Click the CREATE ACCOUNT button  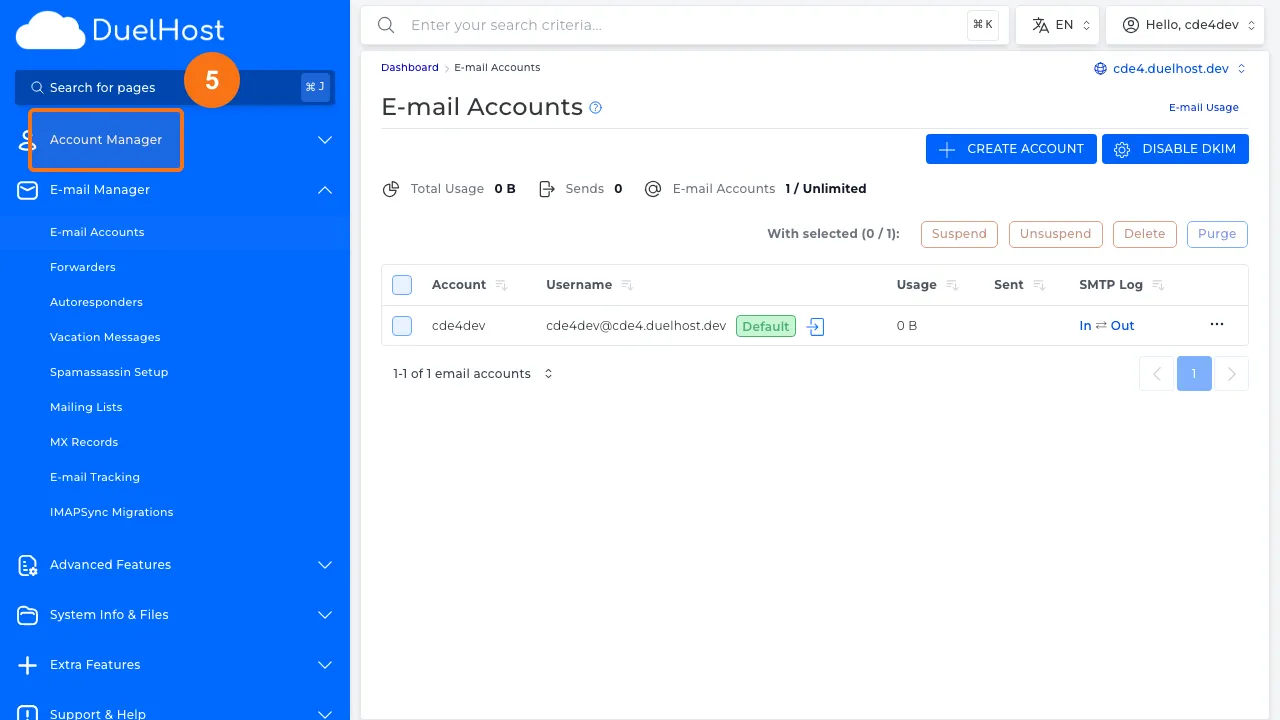1010,148
